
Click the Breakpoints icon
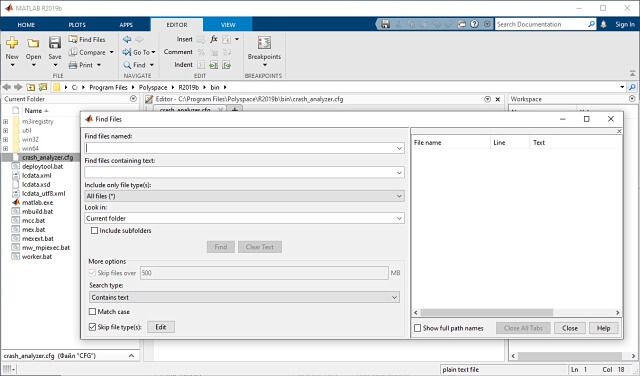point(264,42)
